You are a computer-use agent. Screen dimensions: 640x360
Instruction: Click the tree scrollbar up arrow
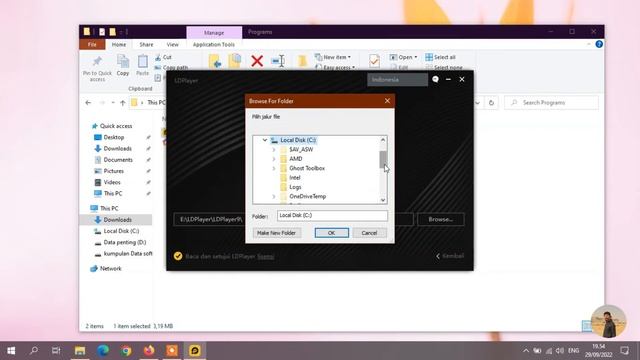point(382,140)
